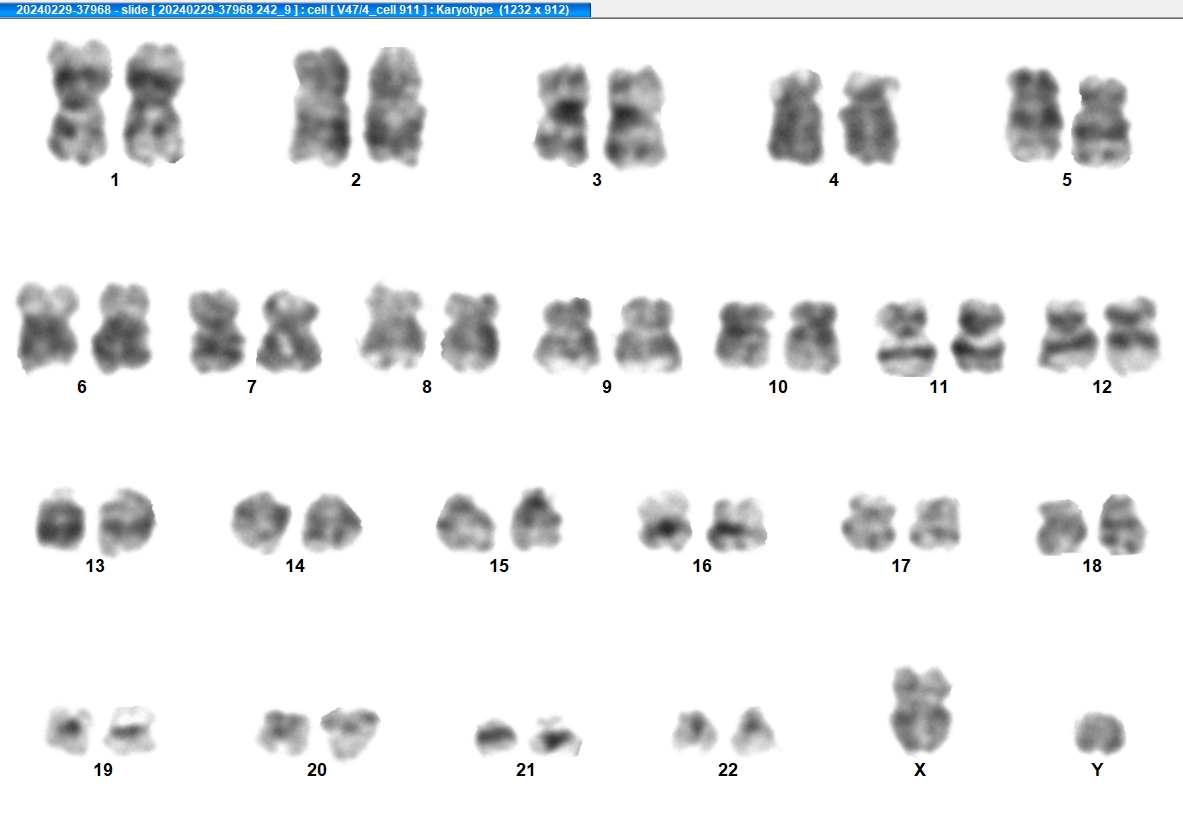Screen dimensions: 1183x822
Task: Select the left chromosome of pair 14
Action: pos(261,521)
